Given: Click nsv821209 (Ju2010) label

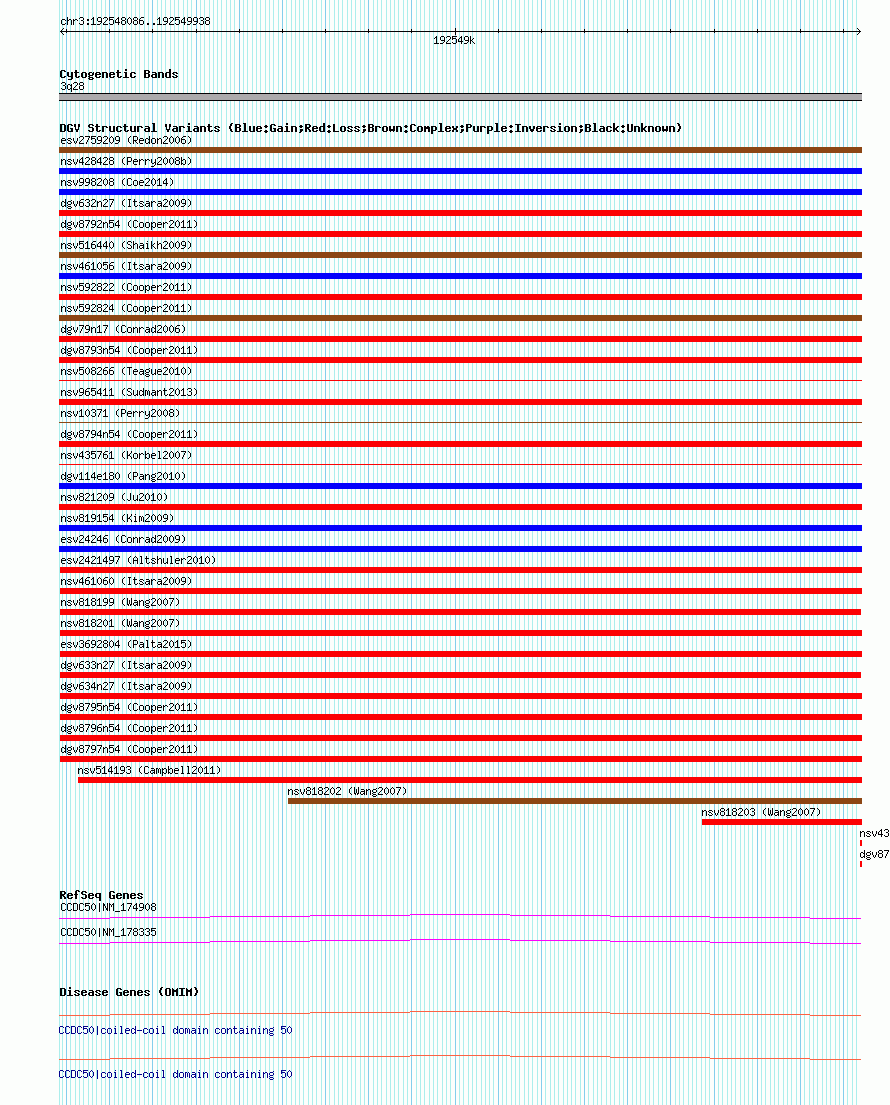Looking at the screenshot, I should pos(114,498).
